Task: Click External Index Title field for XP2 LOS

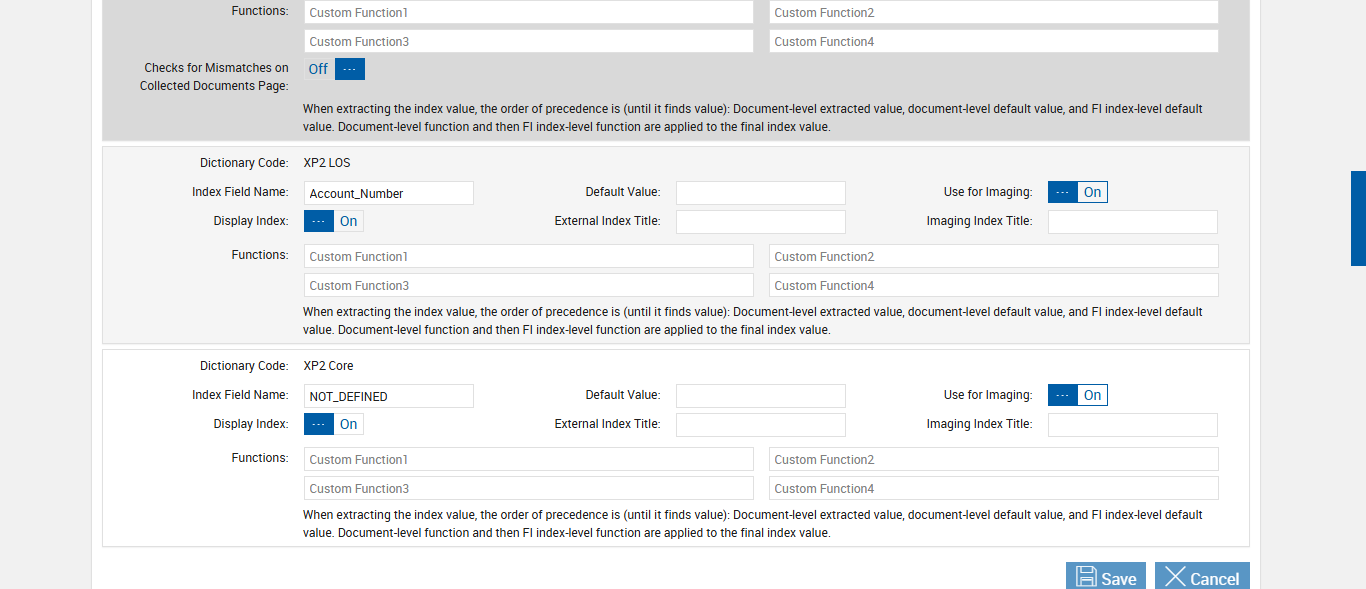Action: point(760,222)
